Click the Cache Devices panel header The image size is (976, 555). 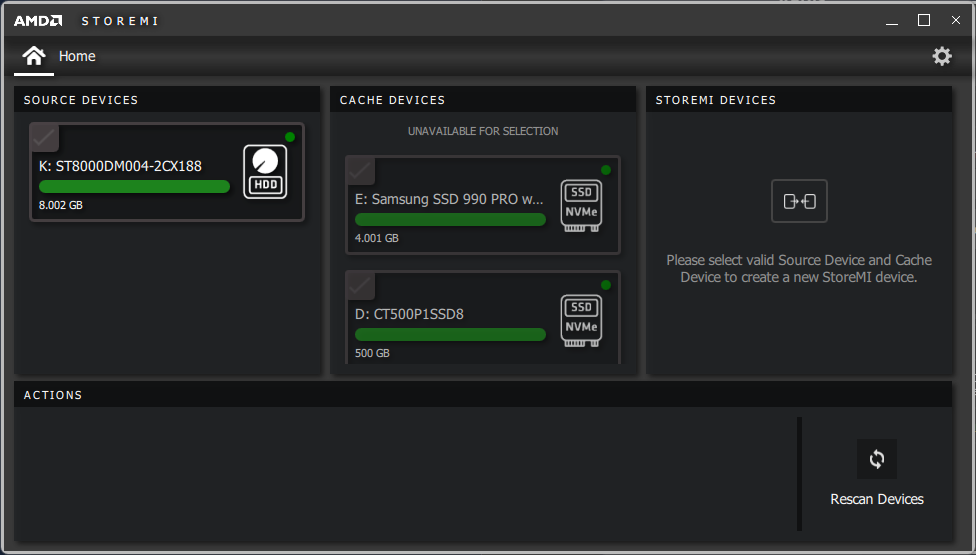coord(483,100)
